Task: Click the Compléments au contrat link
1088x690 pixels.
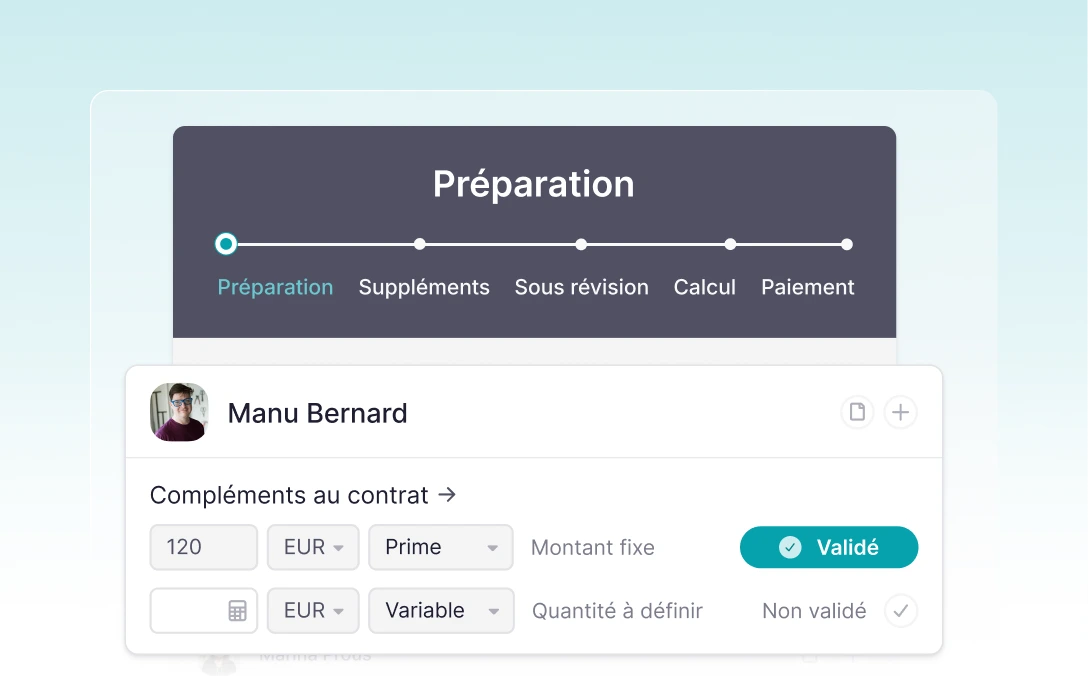Action: pyautogui.click(x=289, y=495)
